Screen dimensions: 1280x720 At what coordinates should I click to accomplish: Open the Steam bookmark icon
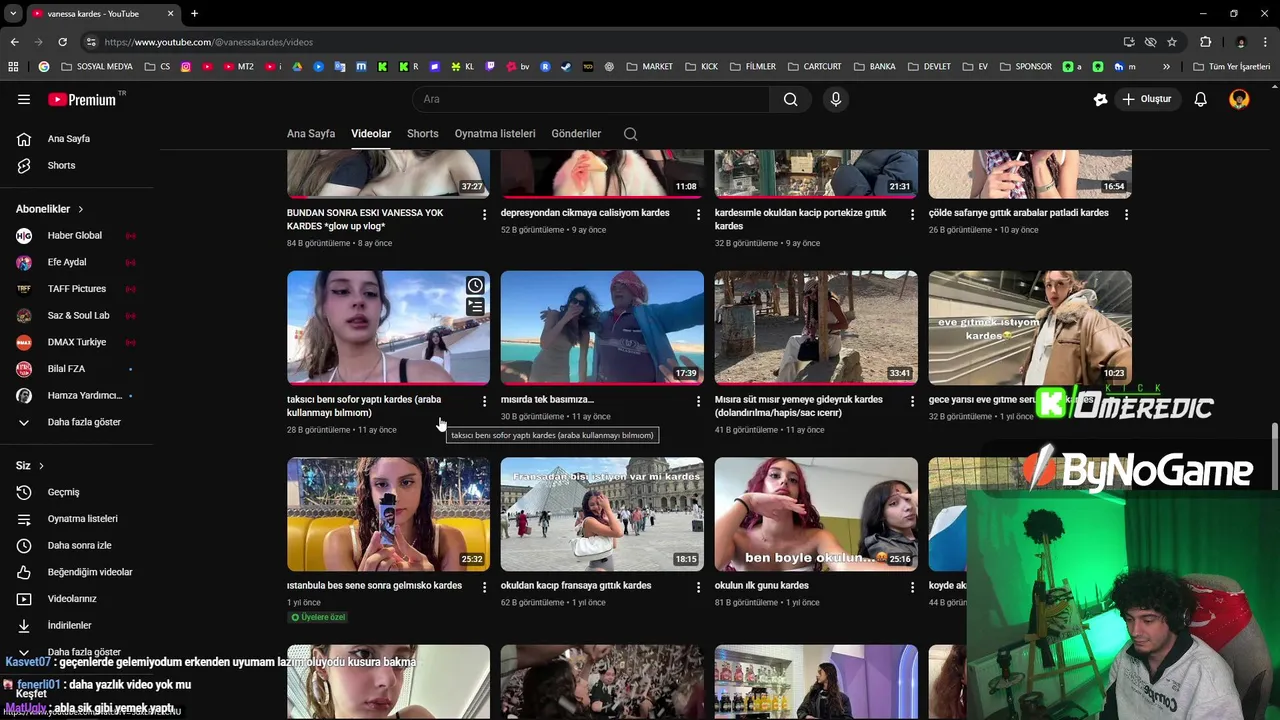click(x=565, y=67)
